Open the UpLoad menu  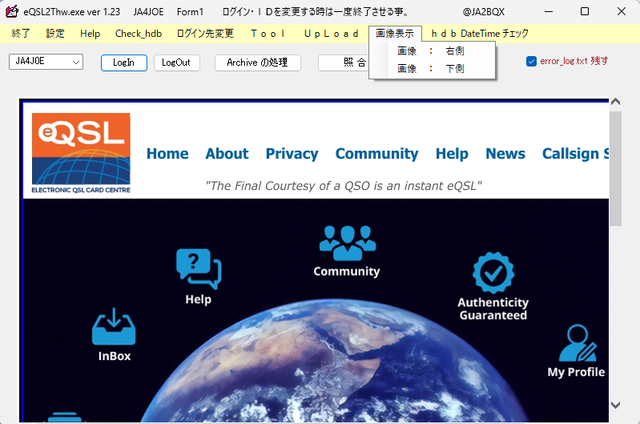tap(331, 33)
